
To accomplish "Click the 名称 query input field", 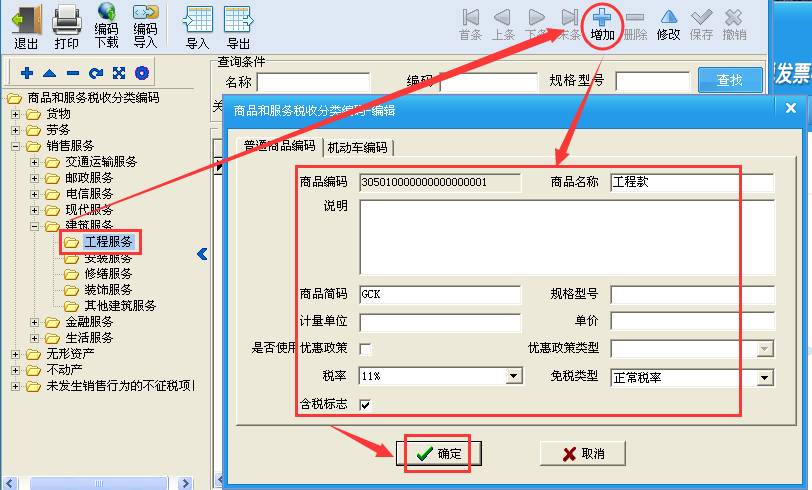I will coord(313,82).
